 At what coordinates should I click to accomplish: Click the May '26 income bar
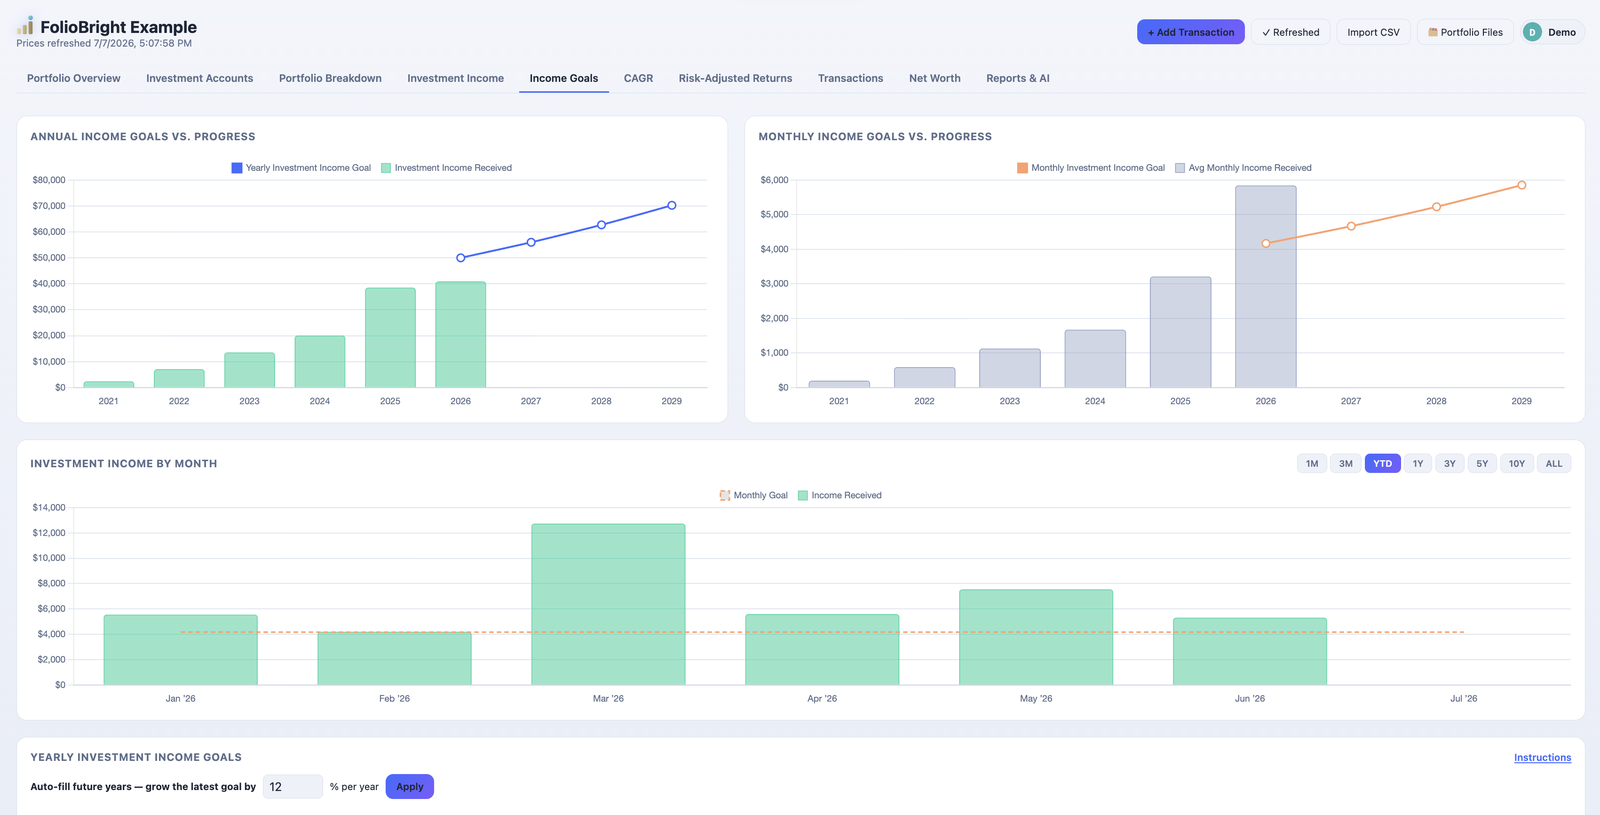1036,637
